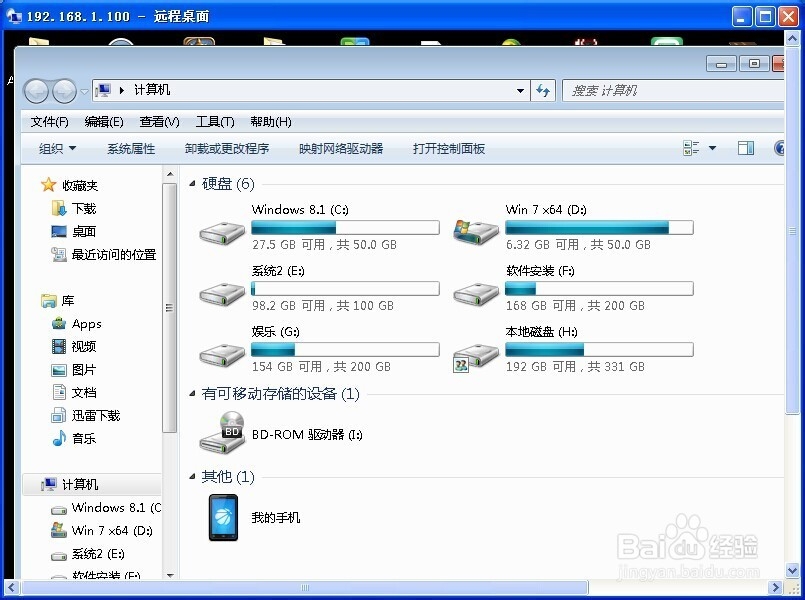805x600 pixels.
Task: Open the recent pages dropdown arrow
Action: pyautogui.click(x=84, y=92)
